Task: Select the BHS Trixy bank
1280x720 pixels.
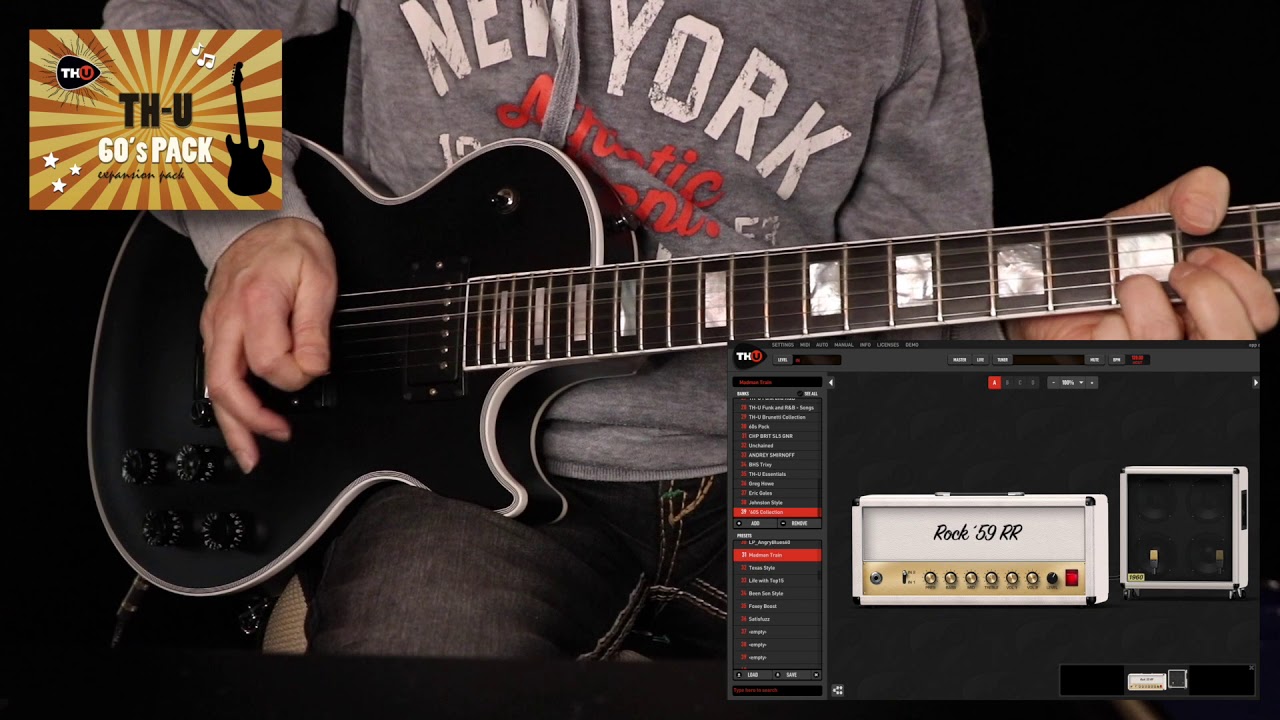Action: tap(777, 465)
